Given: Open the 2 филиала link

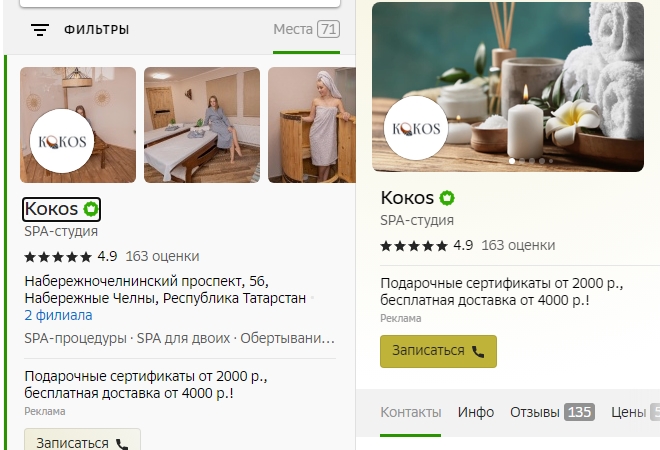Looking at the screenshot, I should coord(58,315).
